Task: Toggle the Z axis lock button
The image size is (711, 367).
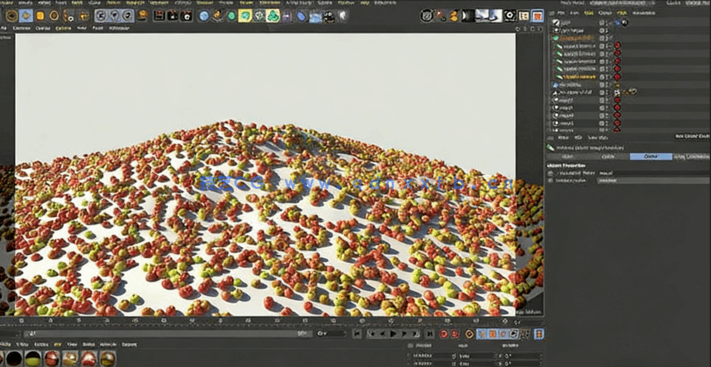Action: pos(128,16)
